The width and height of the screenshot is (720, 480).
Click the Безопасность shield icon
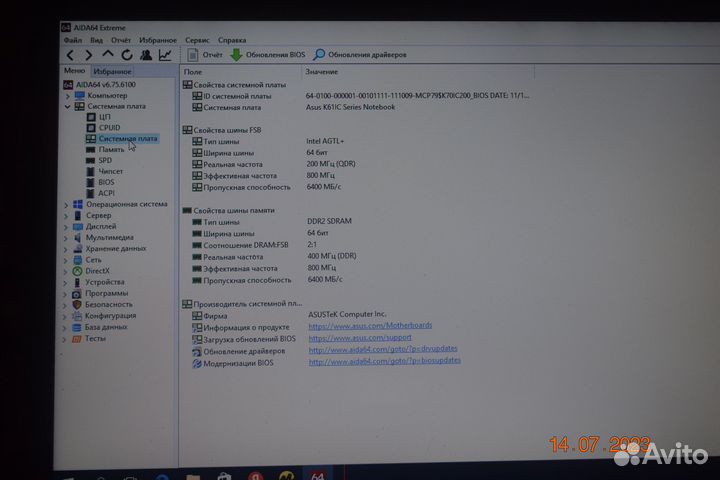pyautogui.click(x=77, y=305)
